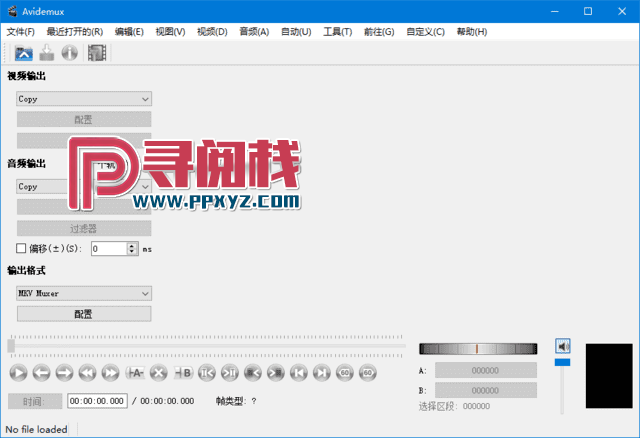Step forward with the right-arrow button
Viewport: 640px width, 438px height.
(64, 373)
